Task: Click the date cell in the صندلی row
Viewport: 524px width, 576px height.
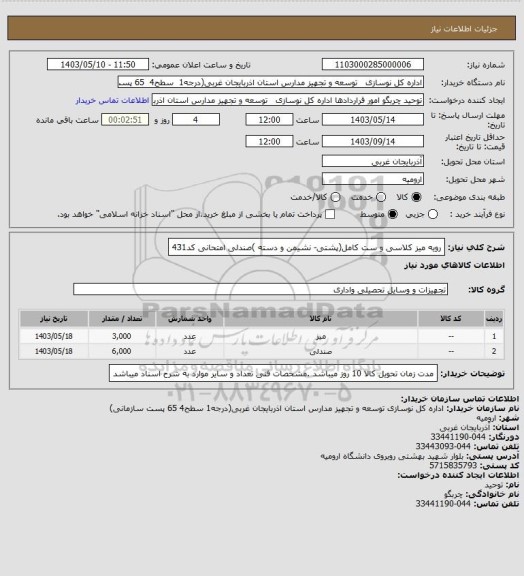Action: coord(54,351)
